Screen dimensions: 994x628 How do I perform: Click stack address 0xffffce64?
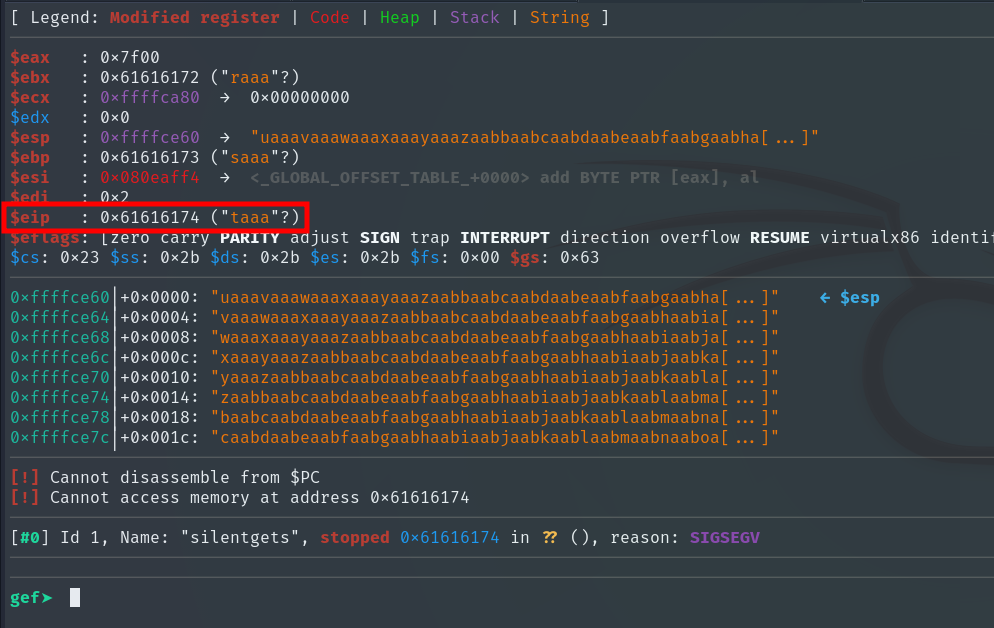[x=60, y=317]
